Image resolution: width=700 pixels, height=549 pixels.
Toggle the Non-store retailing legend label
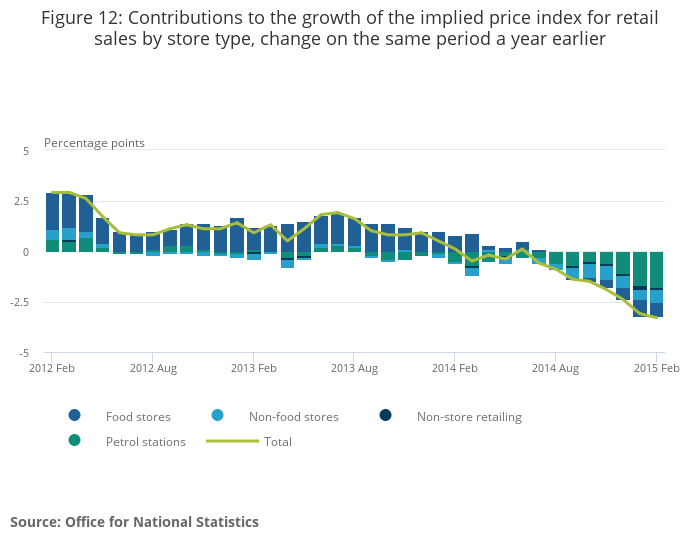469,417
